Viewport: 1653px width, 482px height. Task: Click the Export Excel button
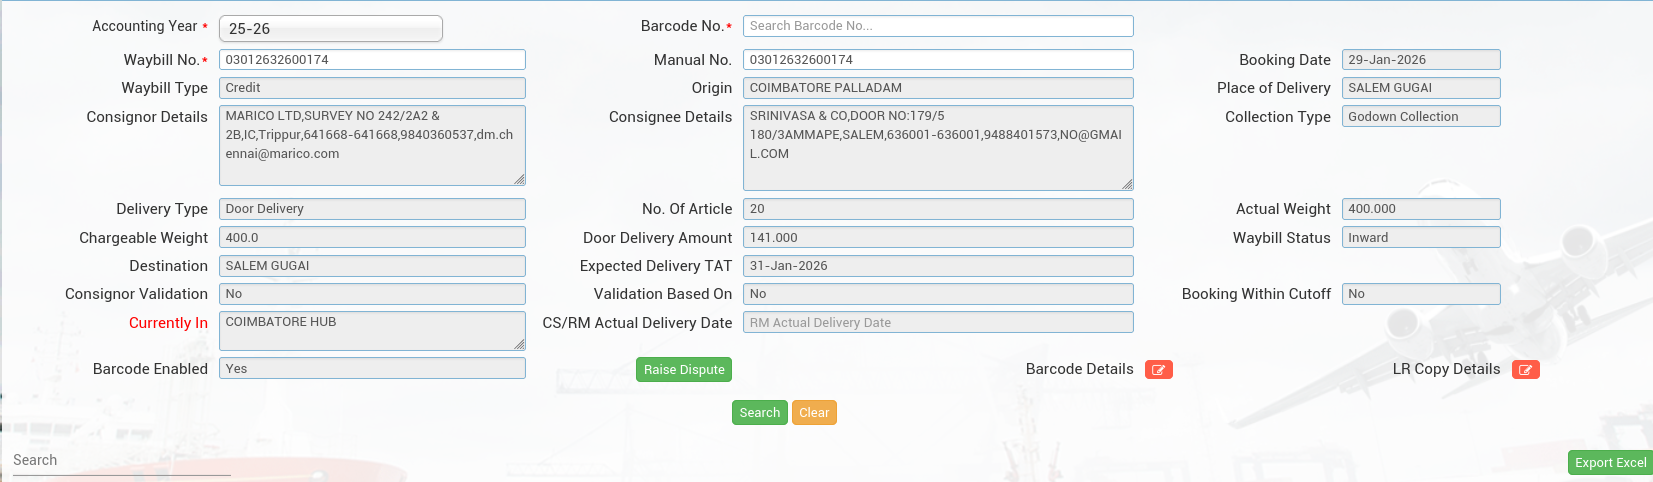1610,462
